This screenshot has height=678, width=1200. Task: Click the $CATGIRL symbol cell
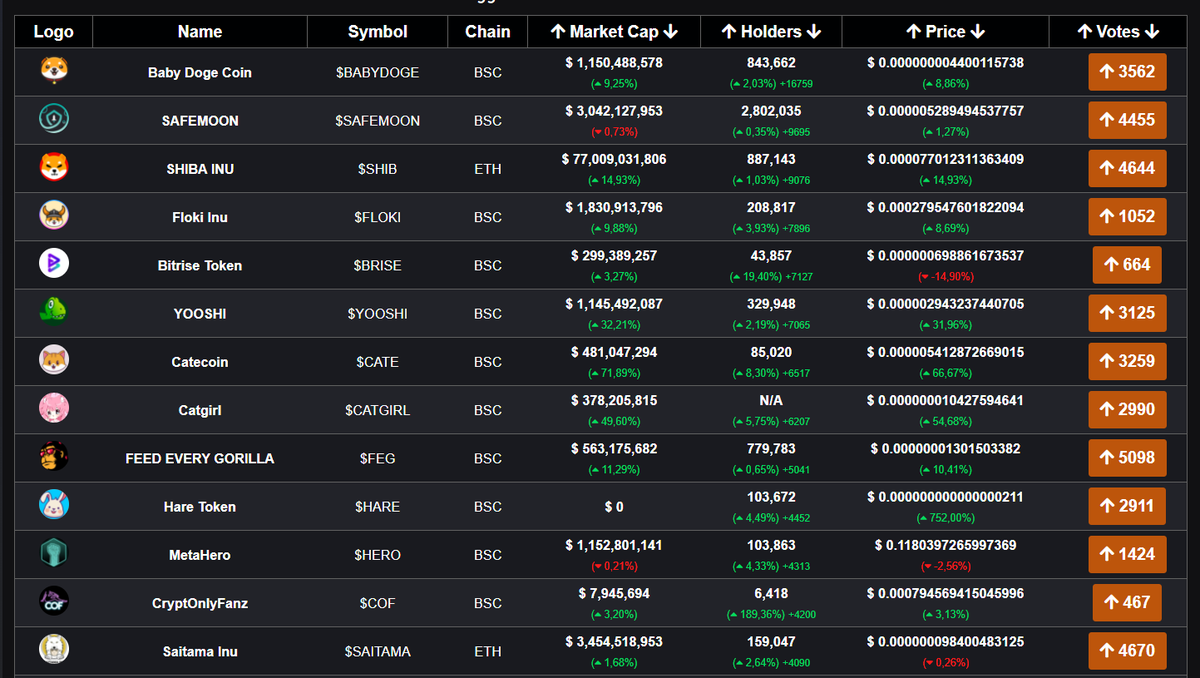coord(377,410)
